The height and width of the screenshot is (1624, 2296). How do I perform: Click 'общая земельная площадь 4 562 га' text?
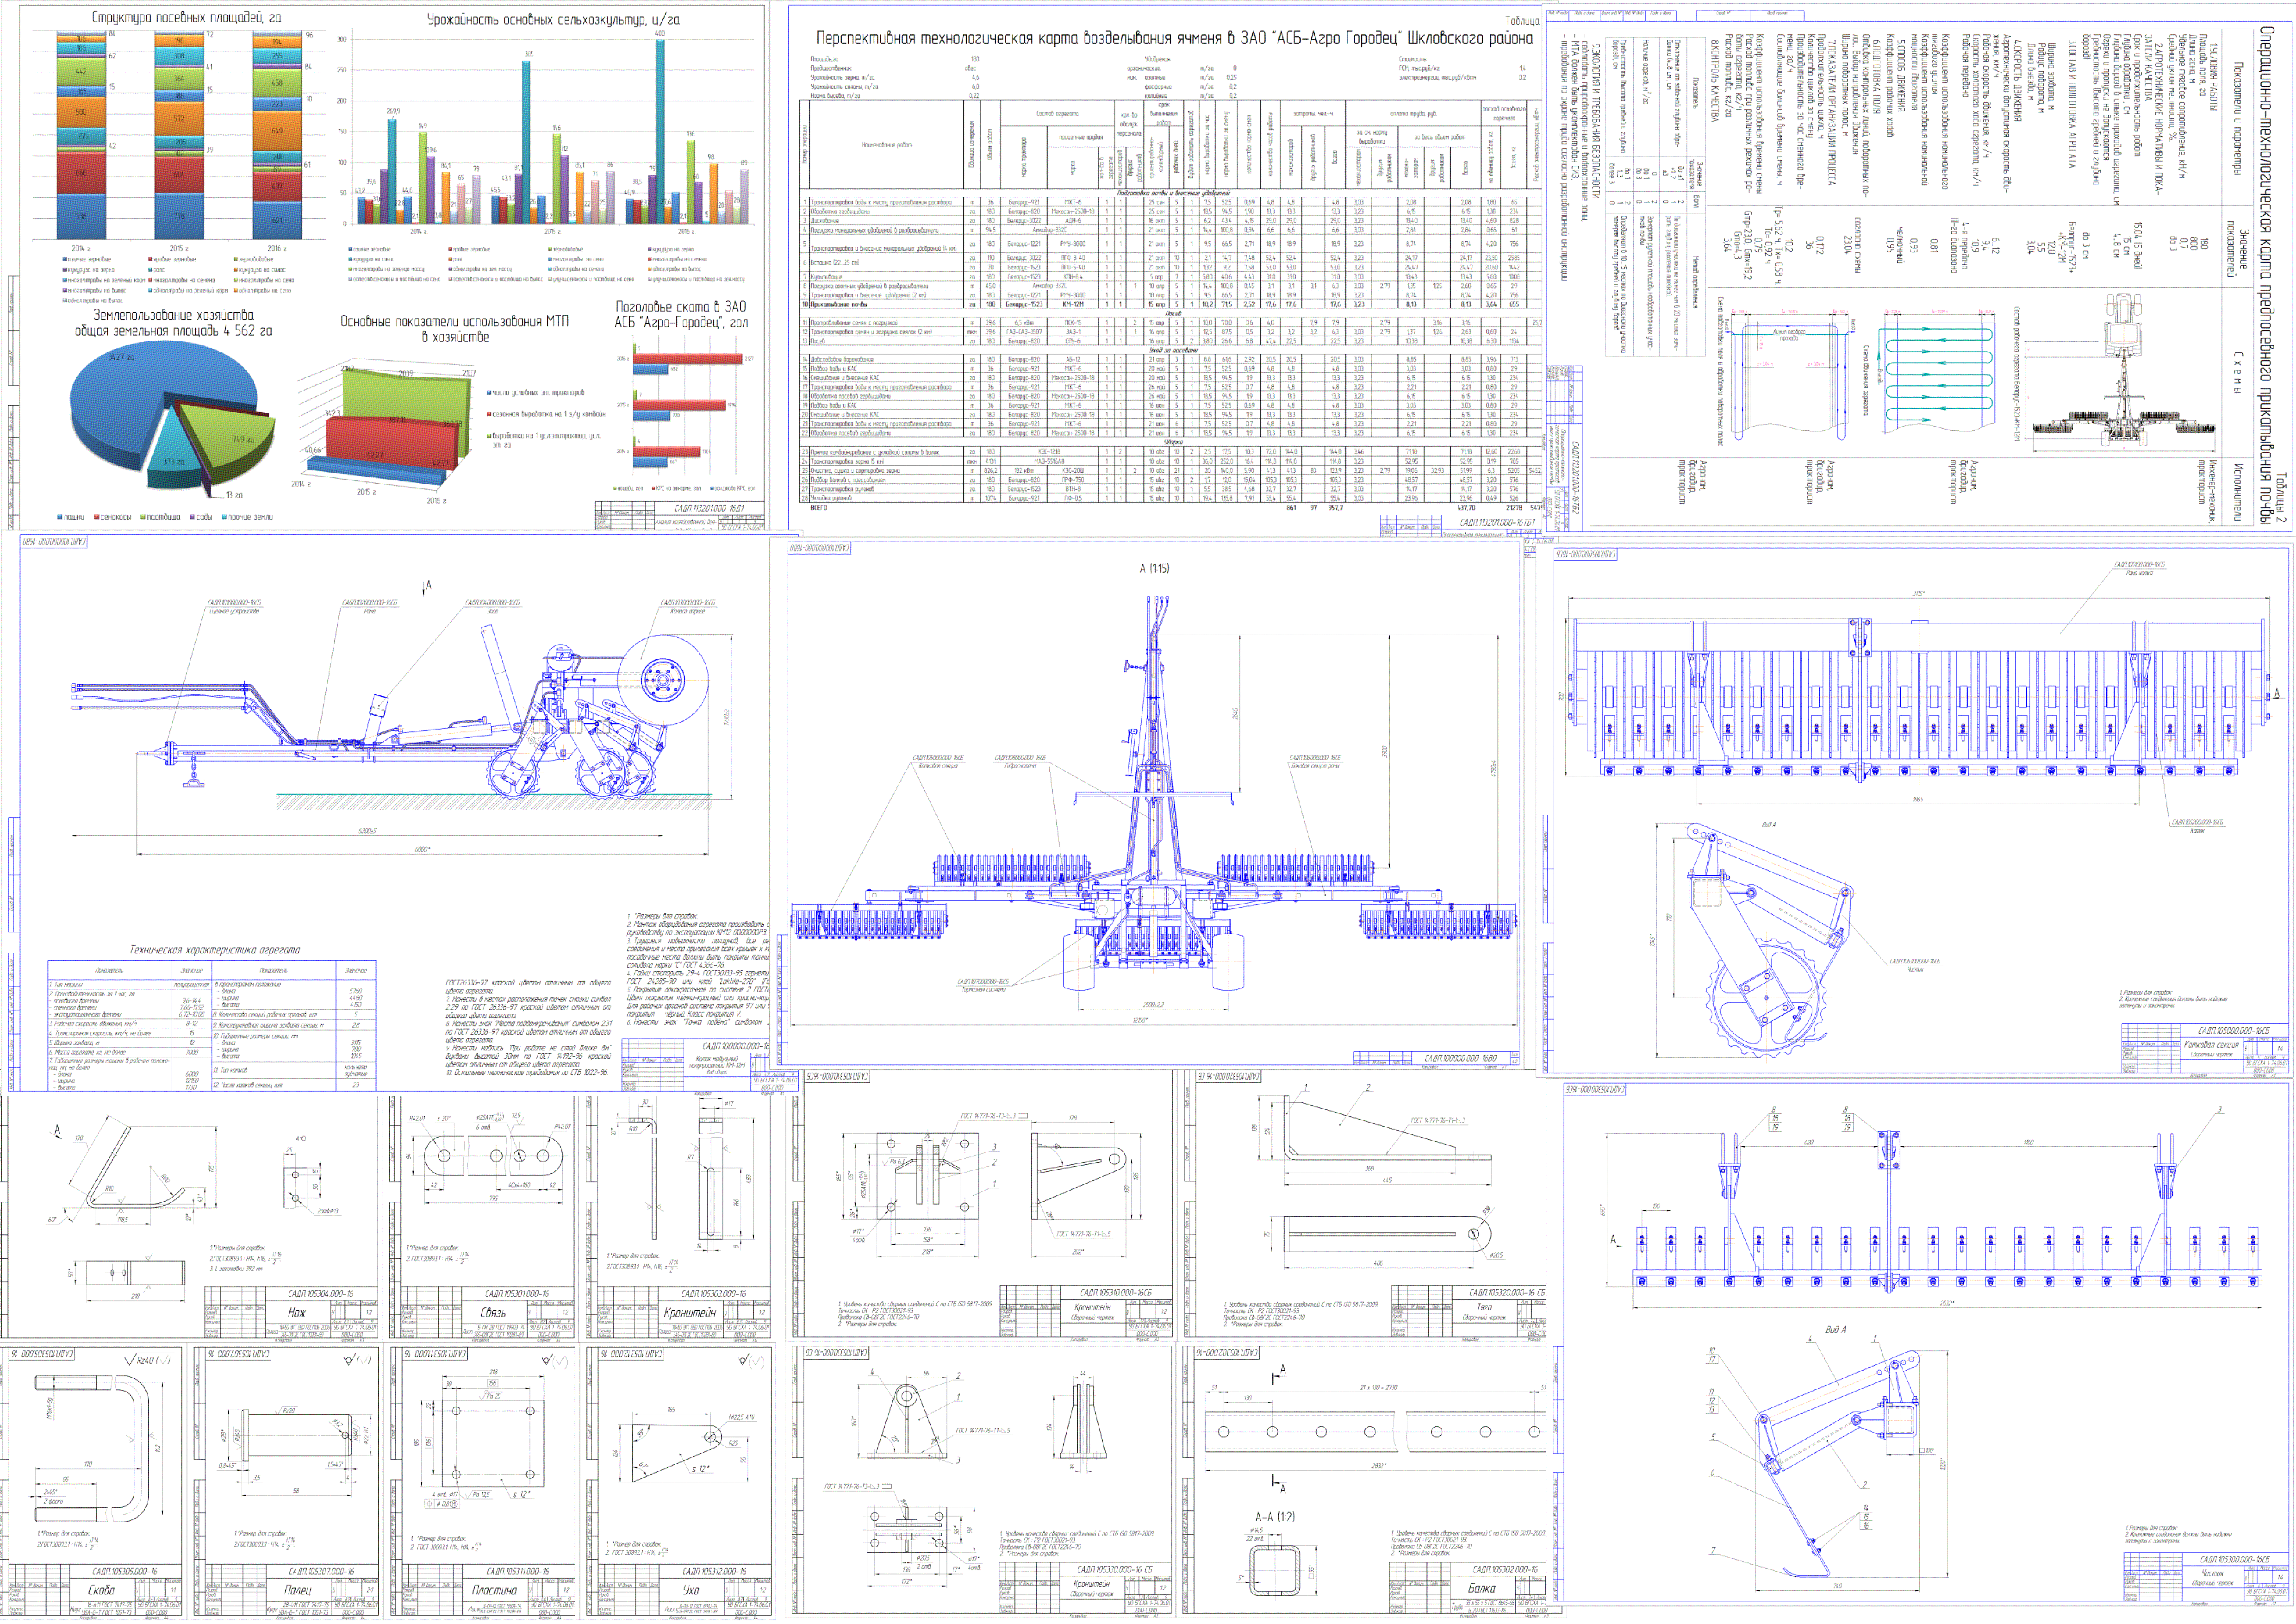point(173,331)
